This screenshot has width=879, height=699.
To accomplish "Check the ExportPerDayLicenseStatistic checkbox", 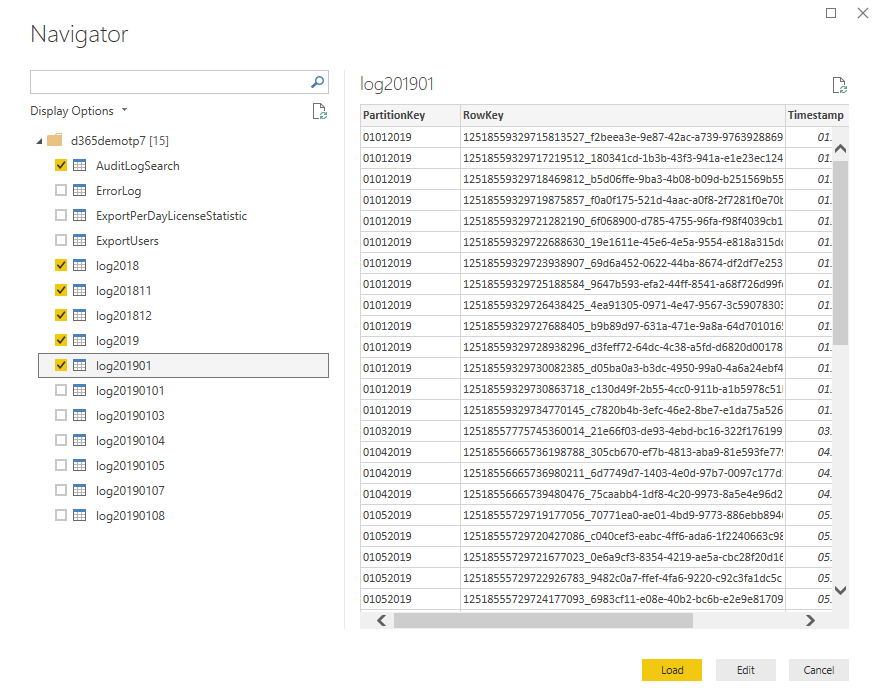I will (x=61, y=215).
